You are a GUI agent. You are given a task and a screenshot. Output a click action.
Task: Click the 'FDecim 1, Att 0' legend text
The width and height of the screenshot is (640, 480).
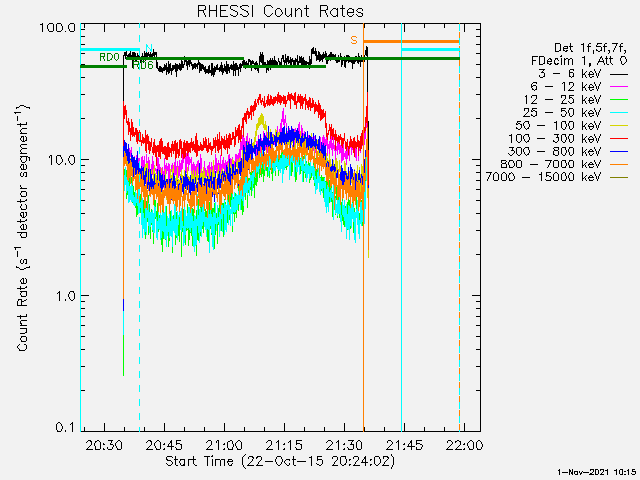coord(579,61)
